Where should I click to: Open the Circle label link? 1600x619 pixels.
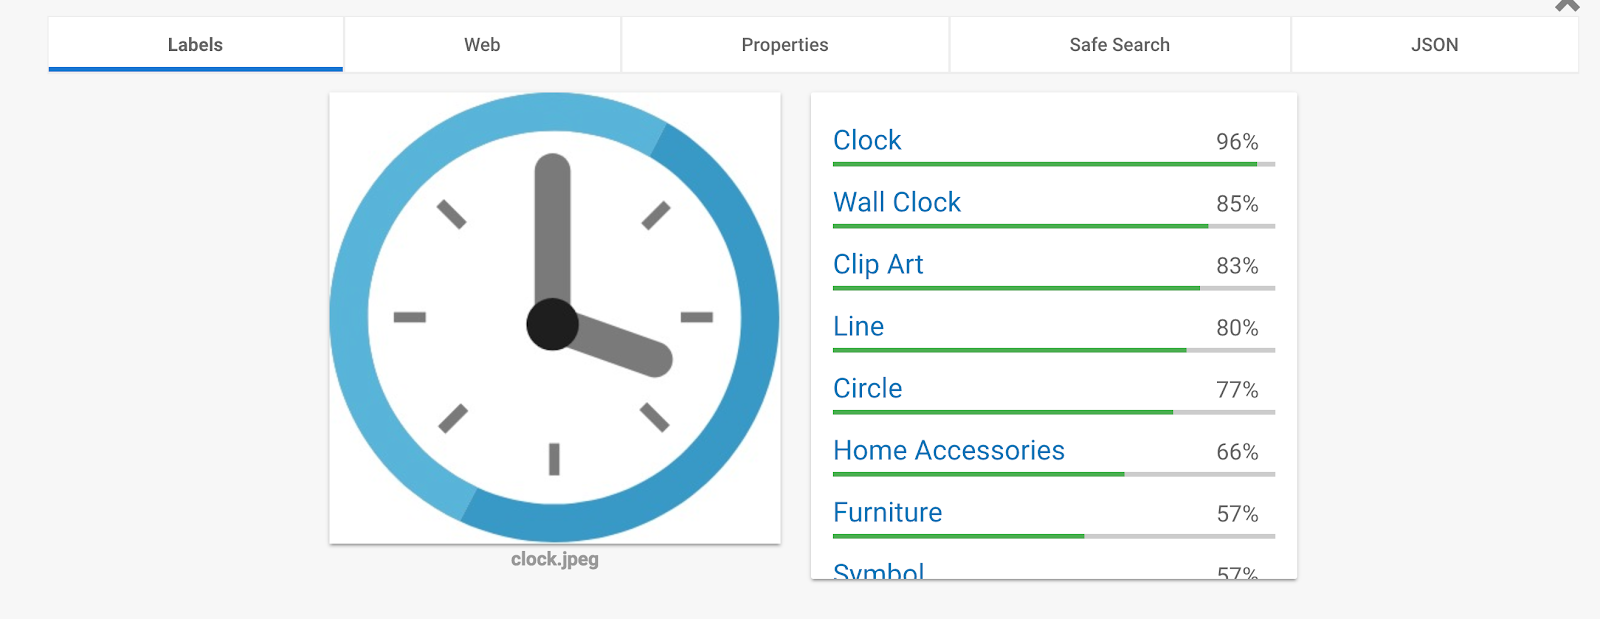(867, 388)
